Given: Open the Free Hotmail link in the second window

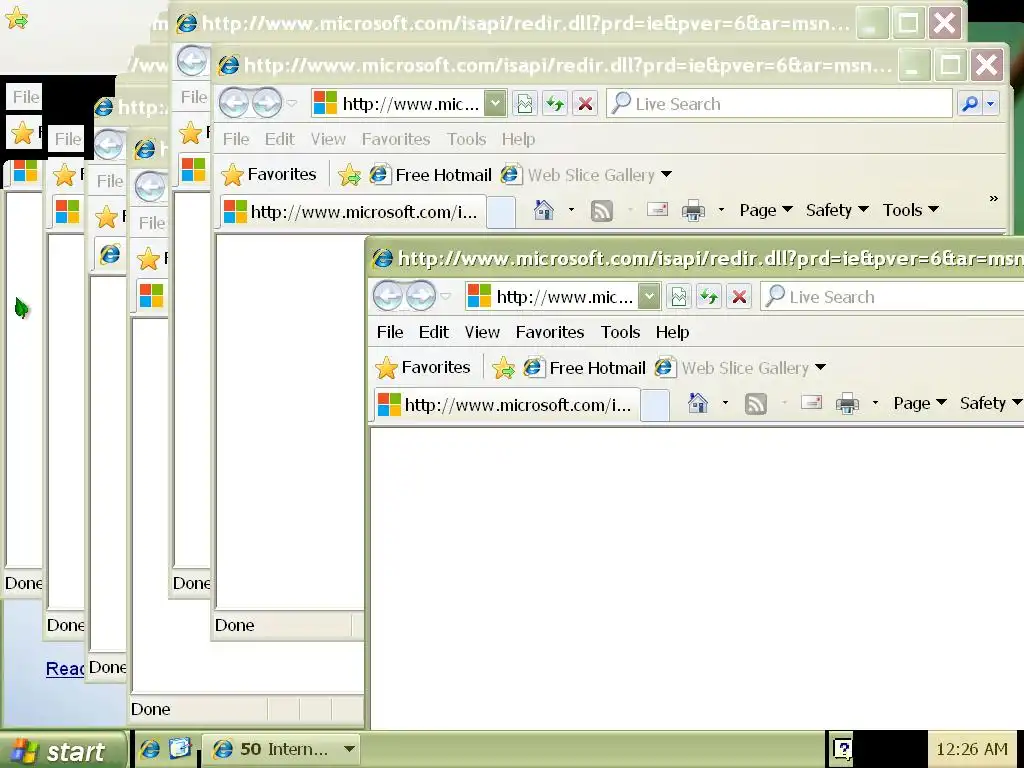Looking at the screenshot, I should coord(431,174).
